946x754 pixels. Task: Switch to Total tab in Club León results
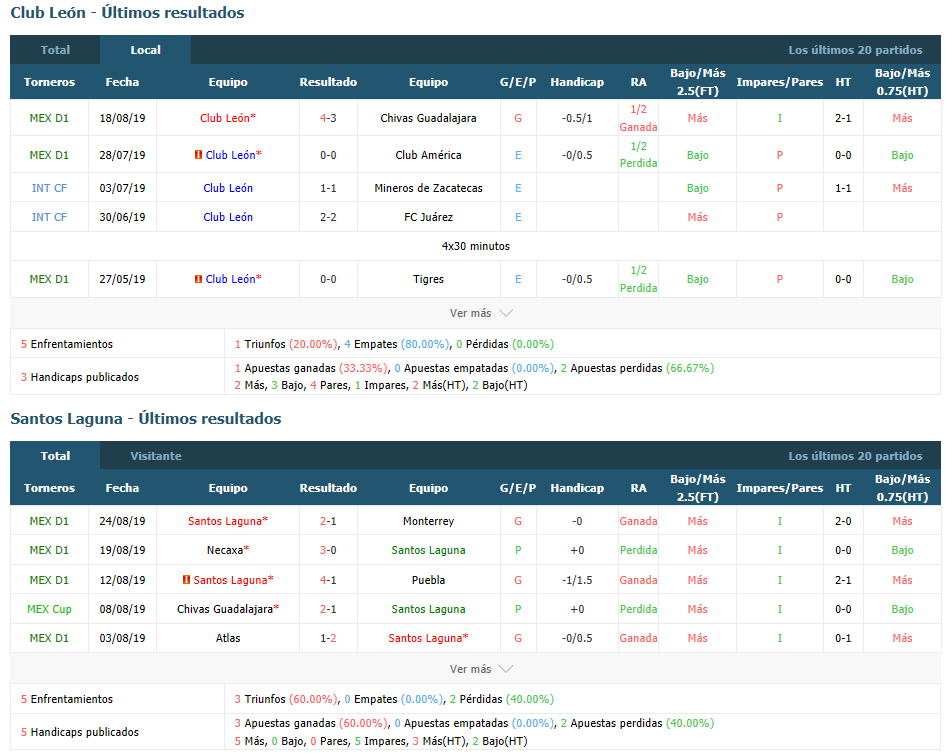pos(55,50)
